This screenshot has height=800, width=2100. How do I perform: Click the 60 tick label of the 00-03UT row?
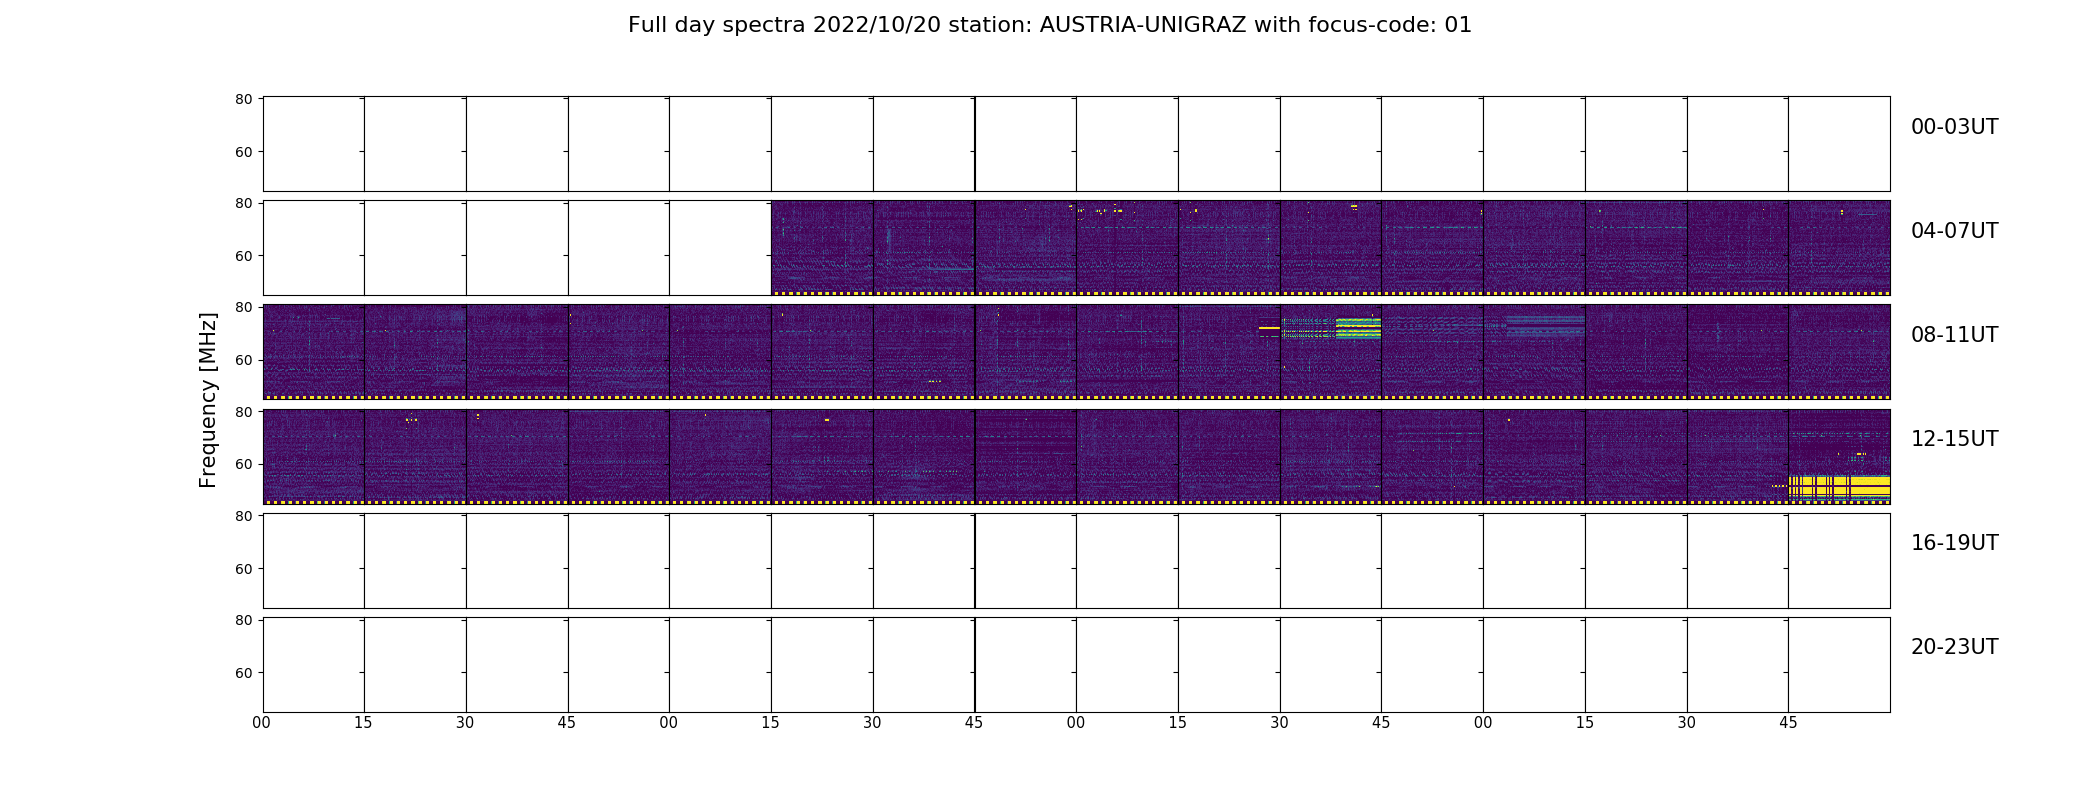pyautogui.click(x=243, y=152)
